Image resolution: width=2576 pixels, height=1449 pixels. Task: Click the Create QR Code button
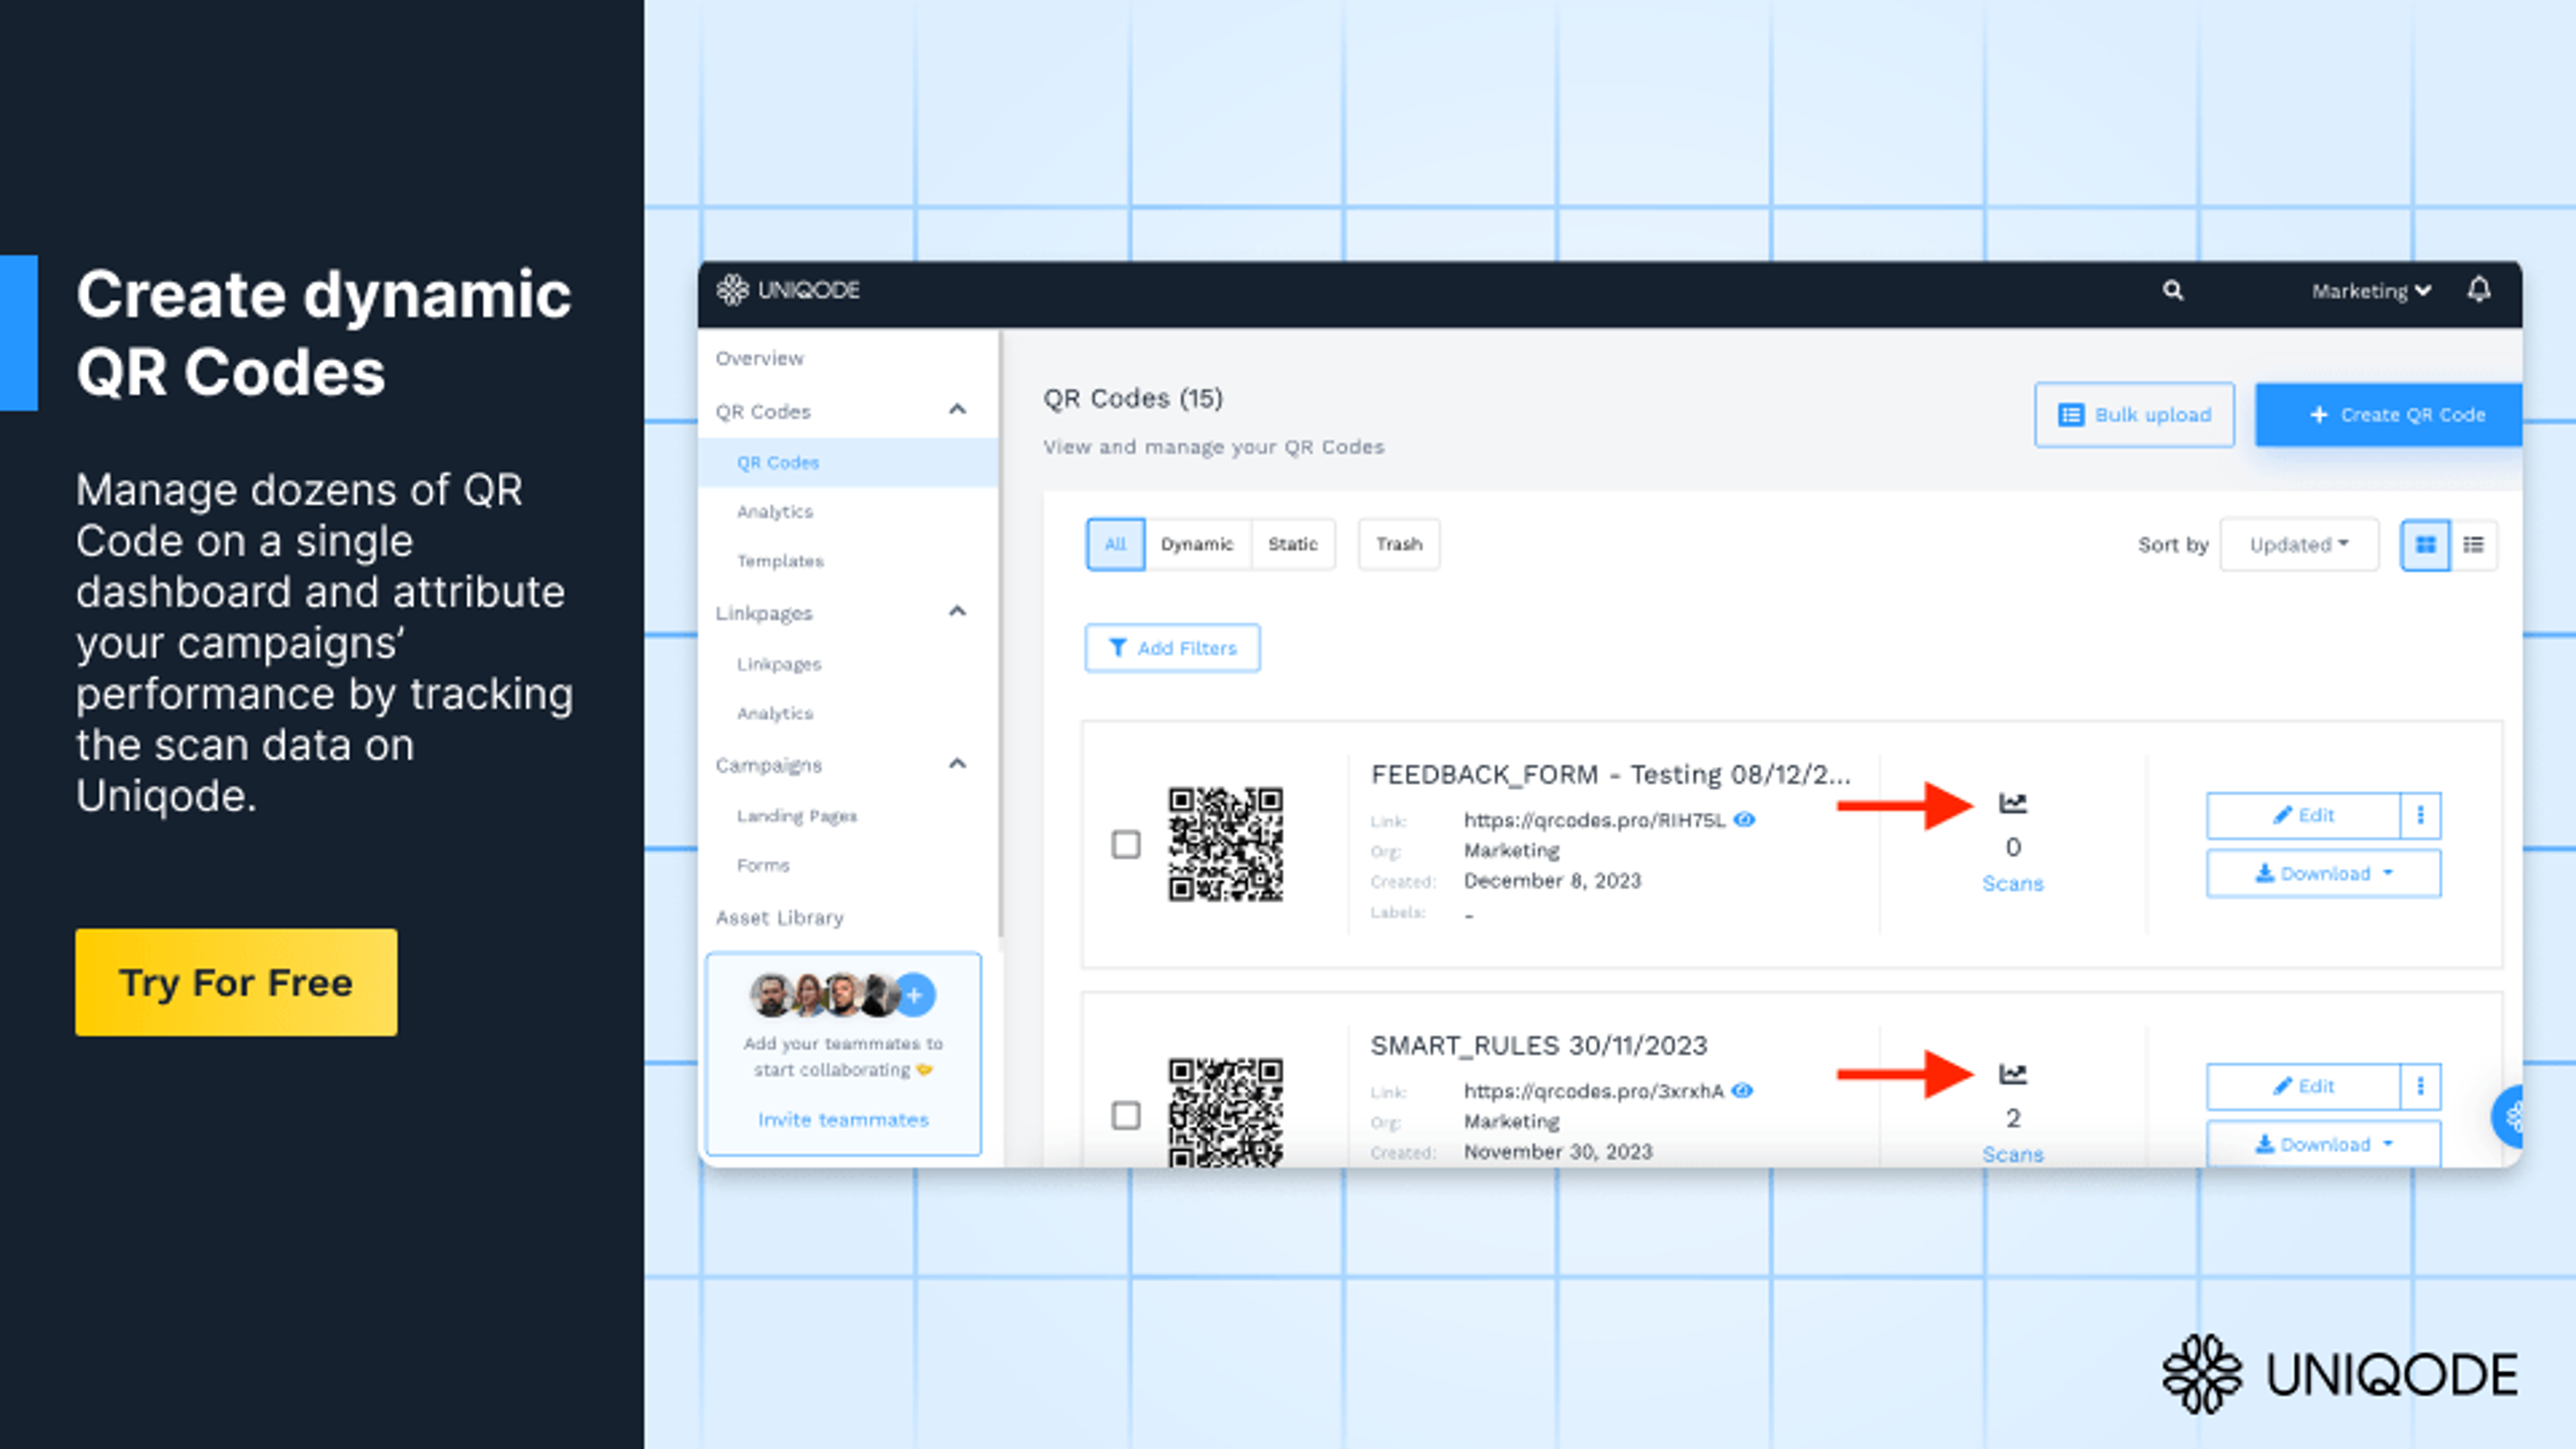[2396, 415]
